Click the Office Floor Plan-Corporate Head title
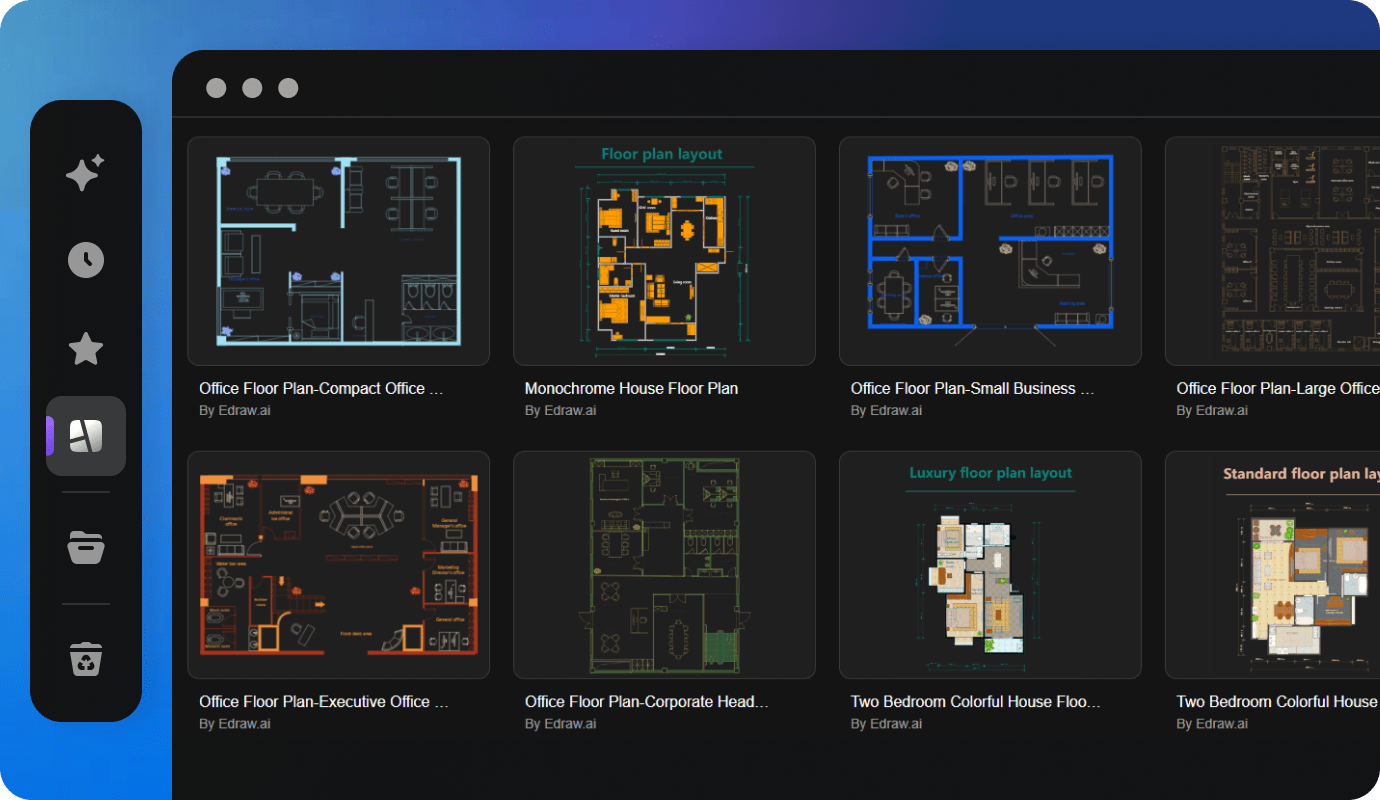Image resolution: width=1380 pixels, height=800 pixels. tap(647, 701)
